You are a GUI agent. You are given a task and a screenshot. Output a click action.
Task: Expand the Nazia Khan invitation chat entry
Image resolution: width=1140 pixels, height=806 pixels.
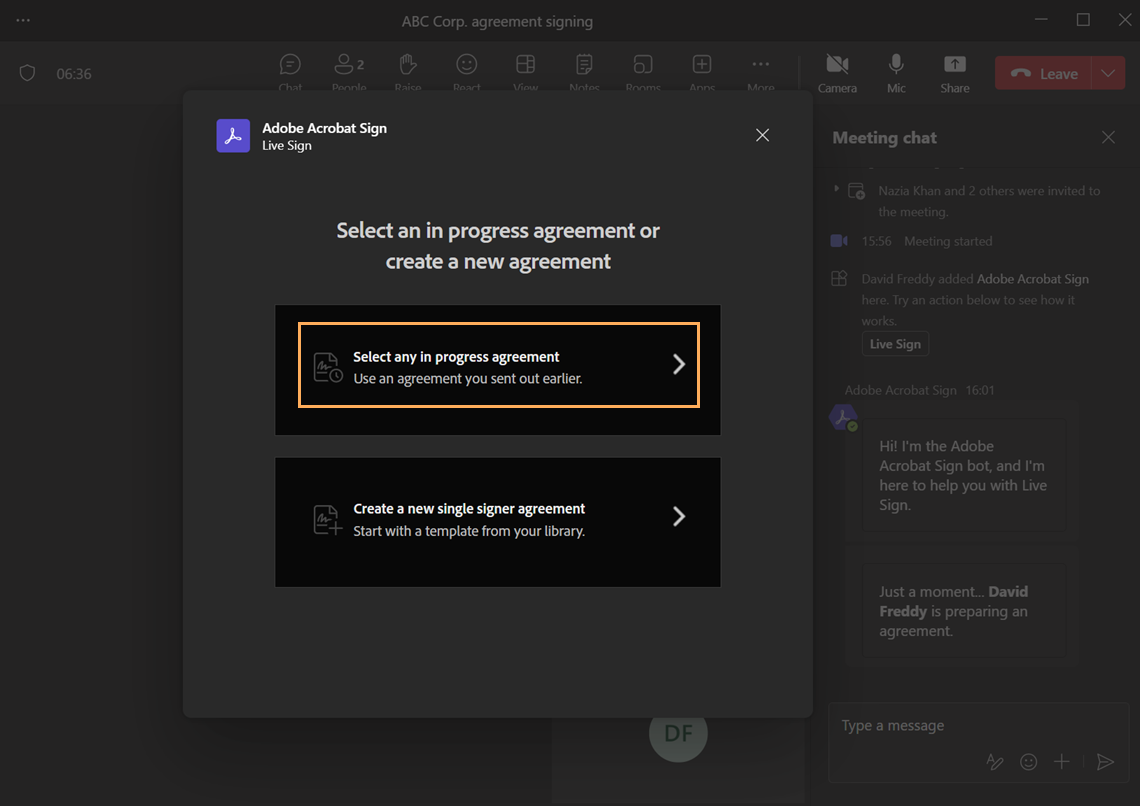tap(837, 188)
